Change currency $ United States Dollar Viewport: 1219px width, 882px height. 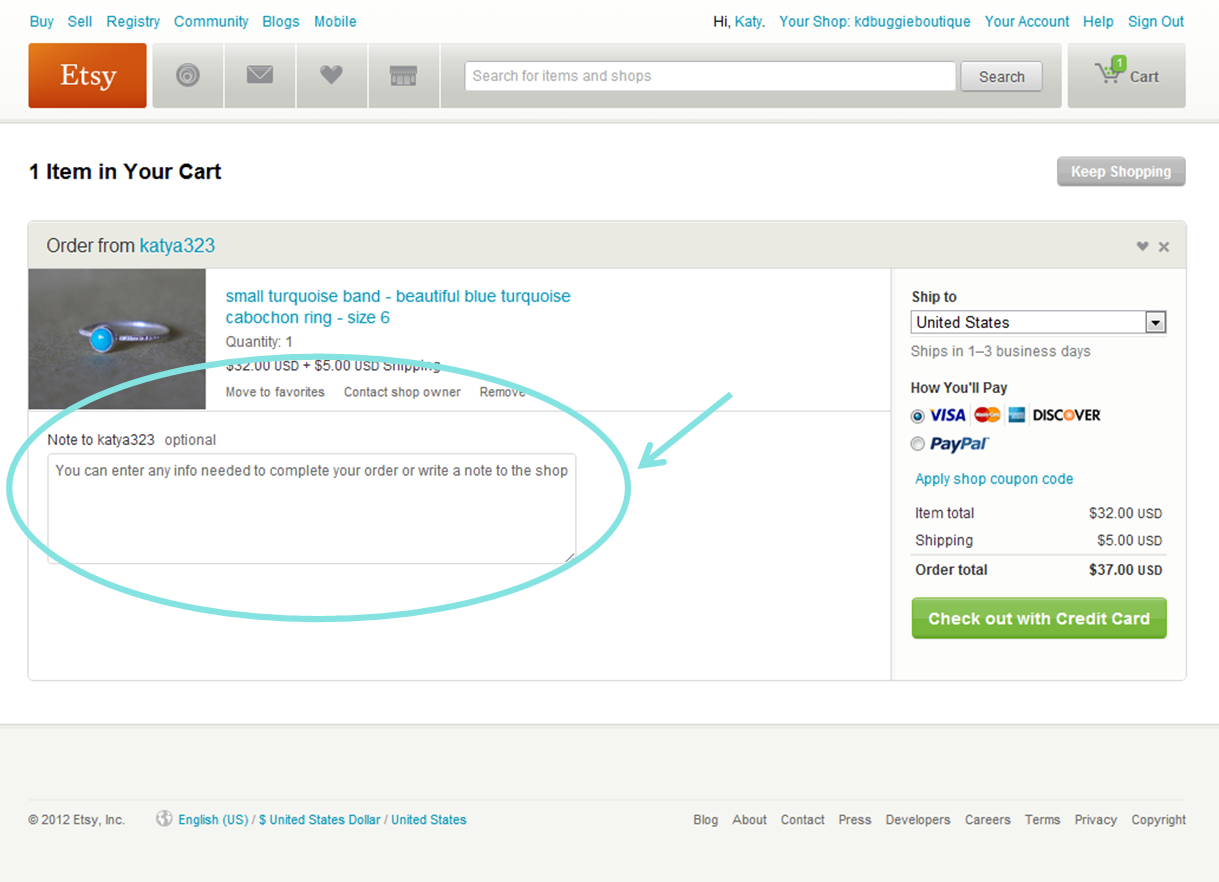coord(320,820)
